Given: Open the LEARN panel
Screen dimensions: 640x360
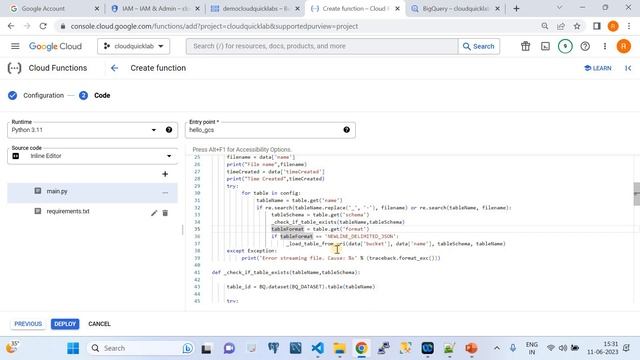Looking at the screenshot, I should tap(598, 68).
